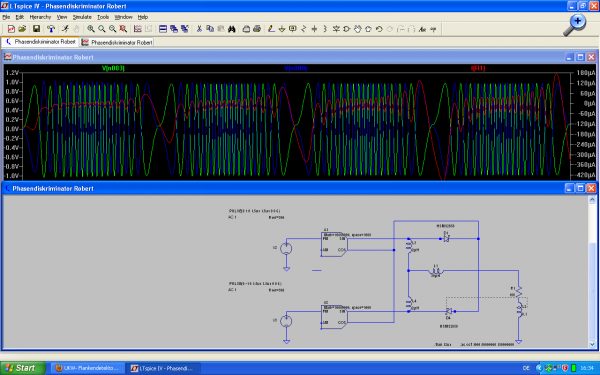Create a new schematic from the toolbar
The height and width of the screenshot is (375, 600).
point(11,29)
